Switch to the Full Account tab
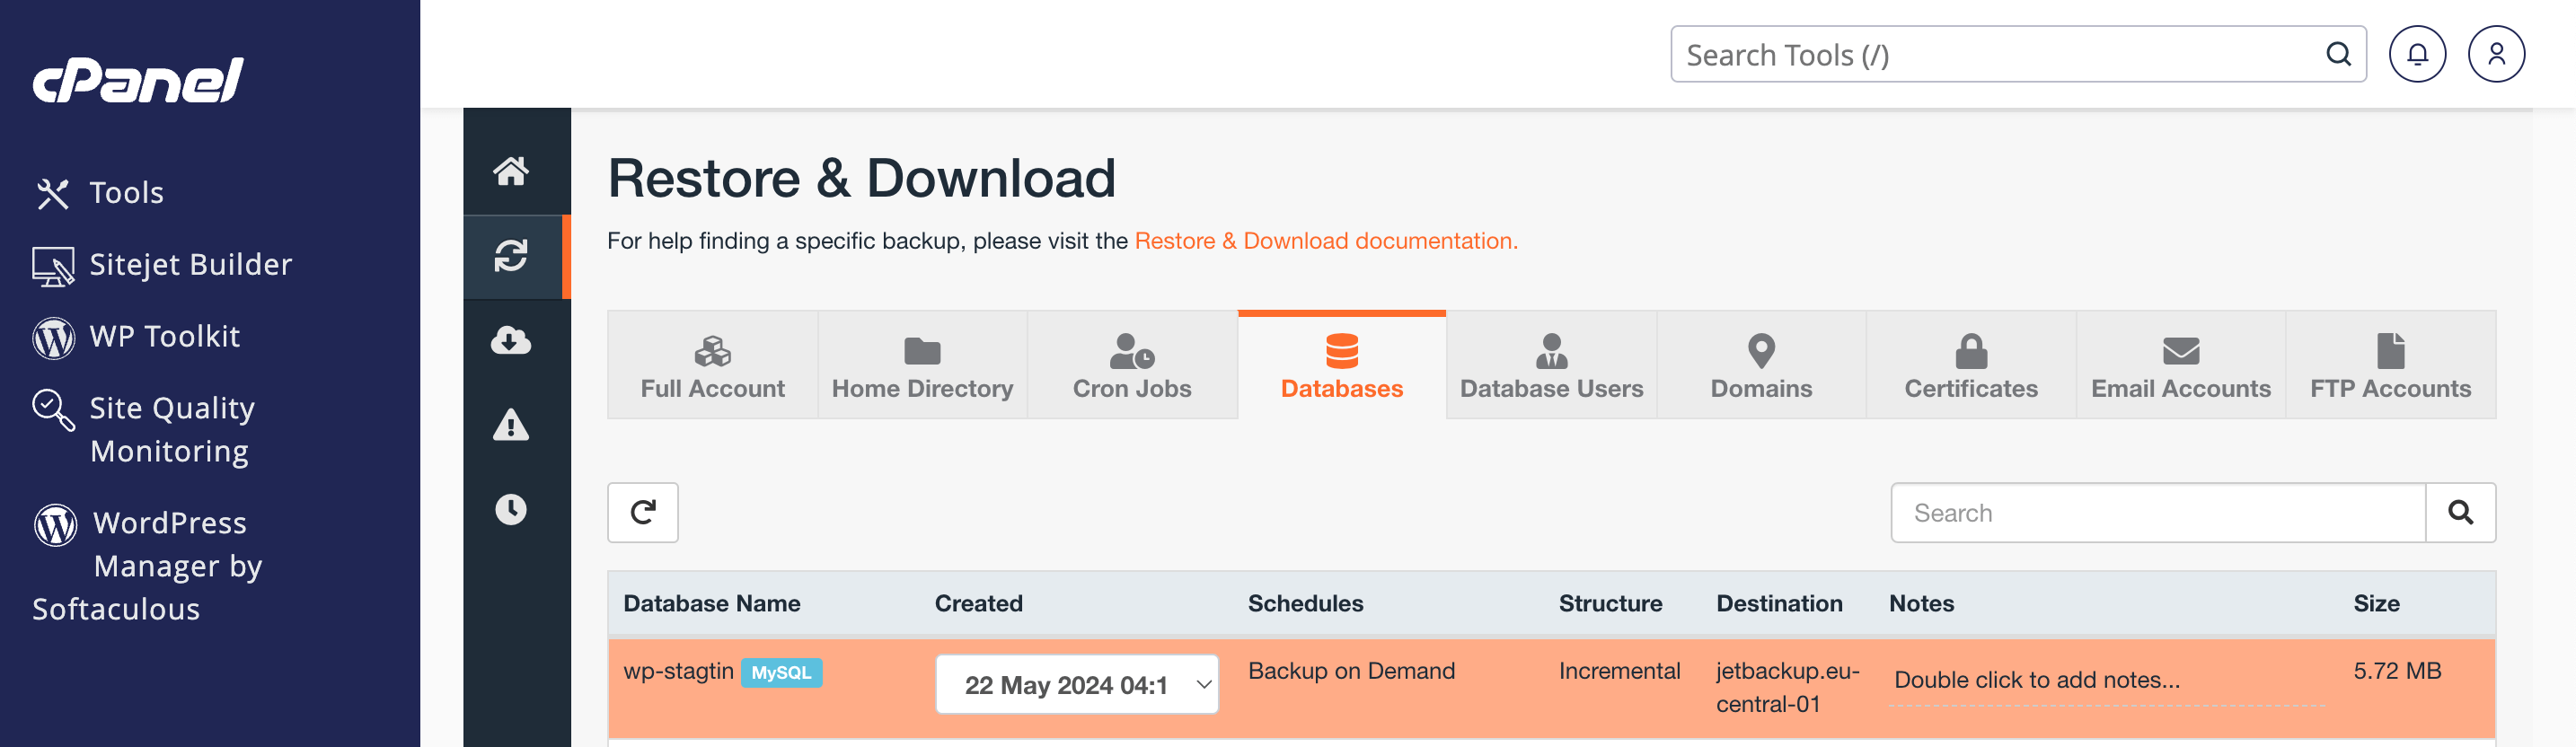2576x747 pixels. [x=712, y=365]
